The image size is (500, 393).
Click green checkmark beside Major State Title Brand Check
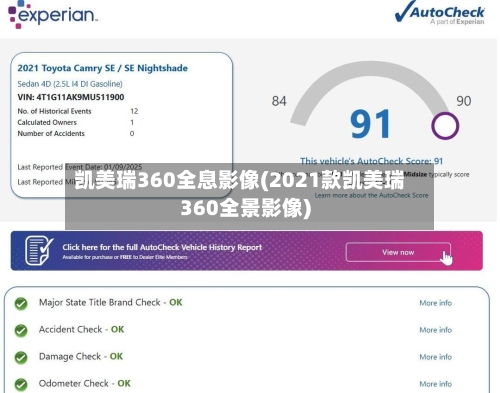[21, 304]
